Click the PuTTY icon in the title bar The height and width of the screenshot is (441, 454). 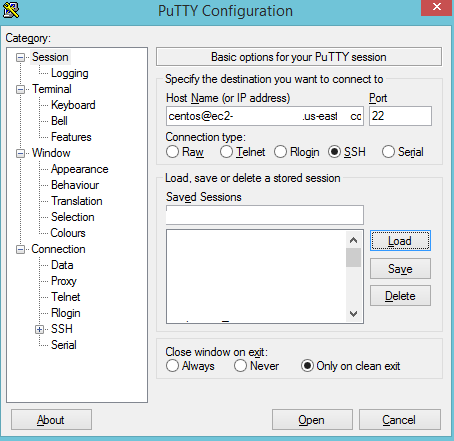[11, 10]
